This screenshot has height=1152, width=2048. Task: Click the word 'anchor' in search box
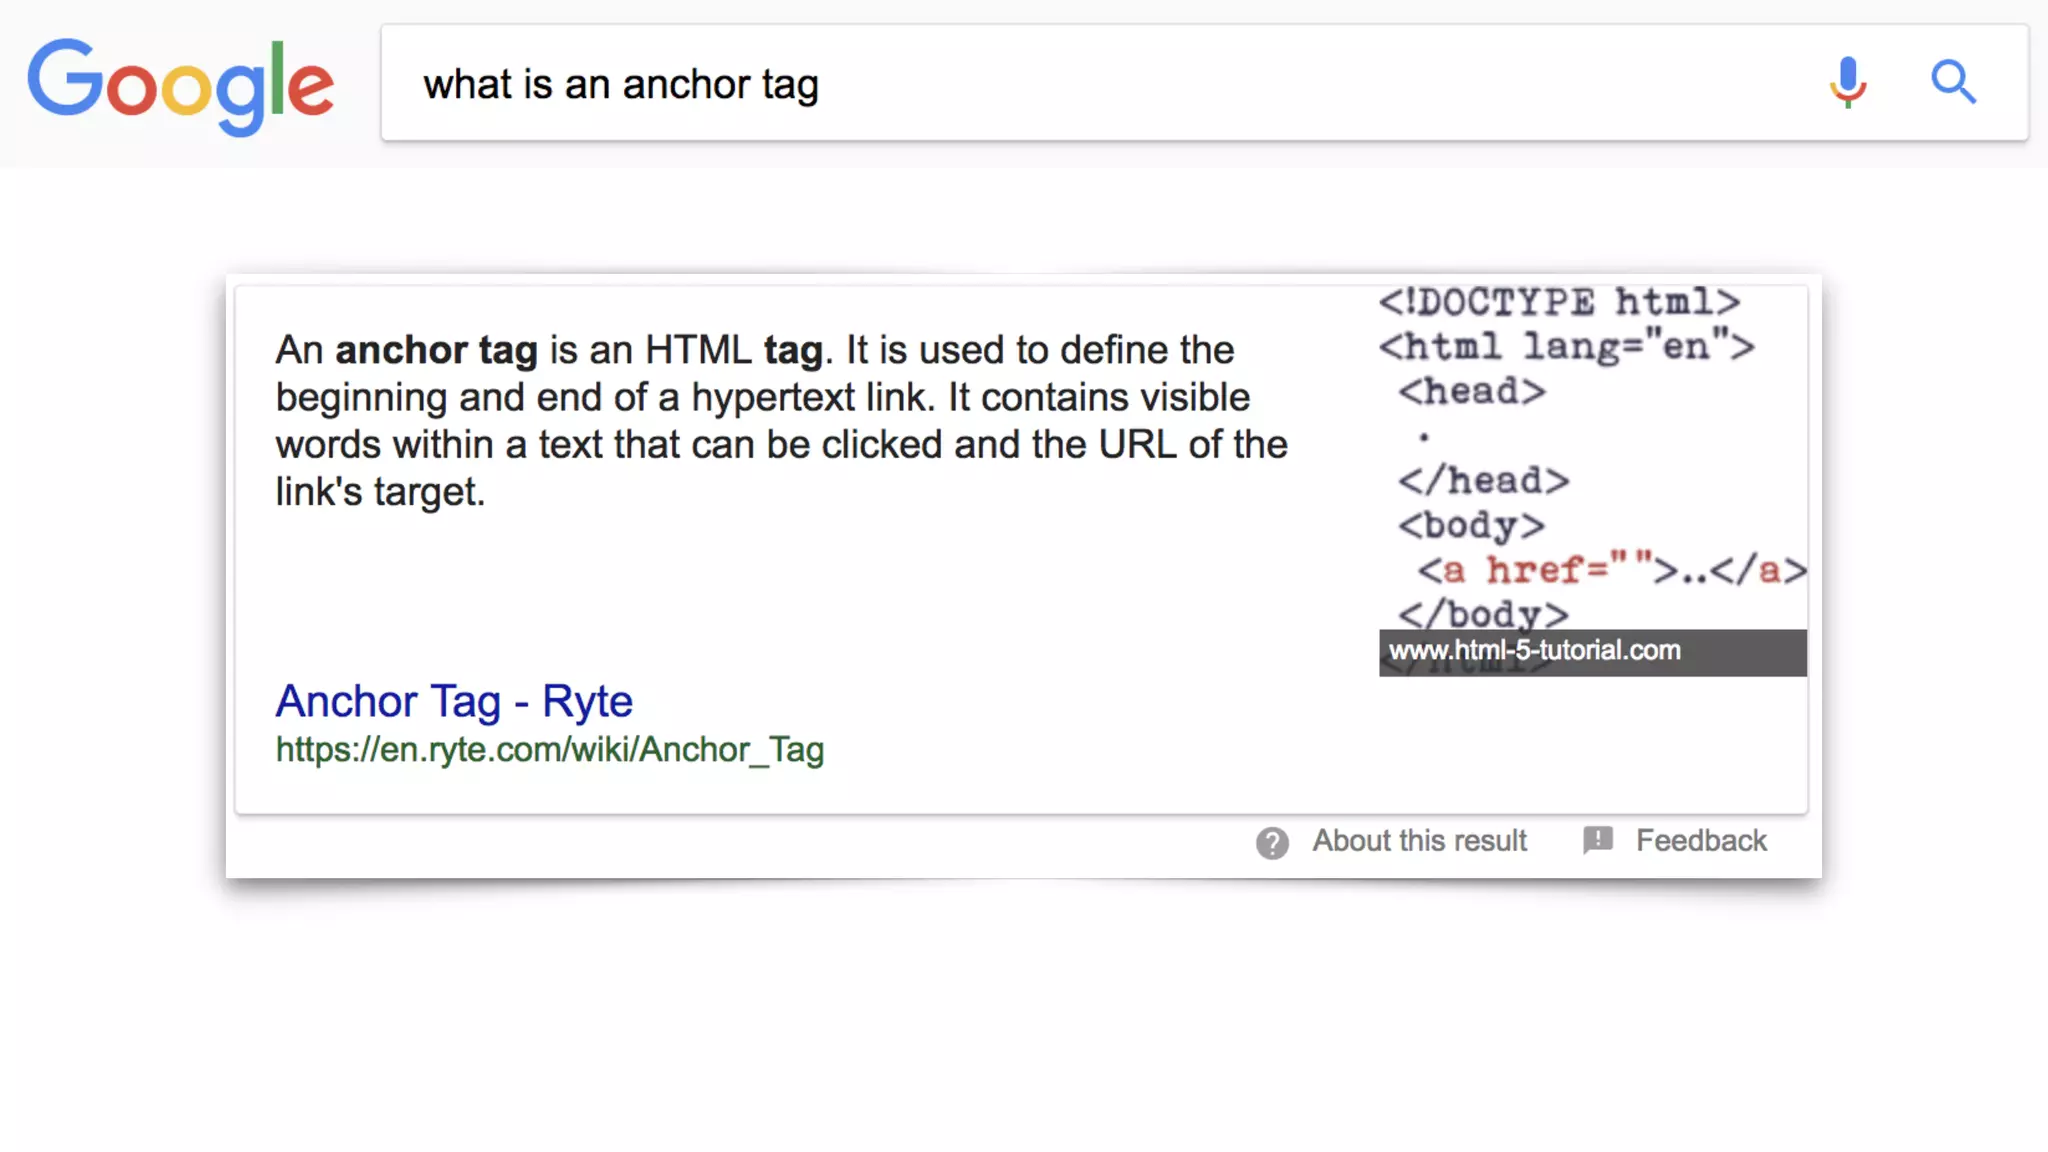686,85
